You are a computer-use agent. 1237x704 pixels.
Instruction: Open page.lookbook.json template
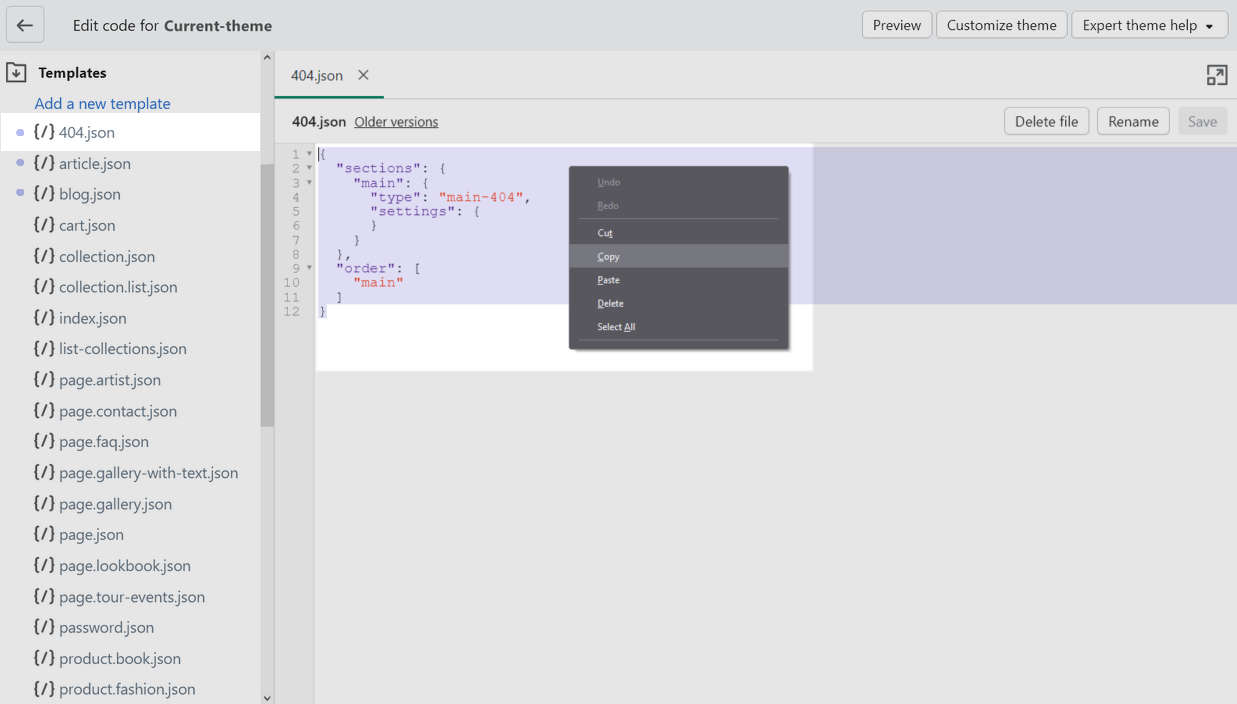point(125,565)
